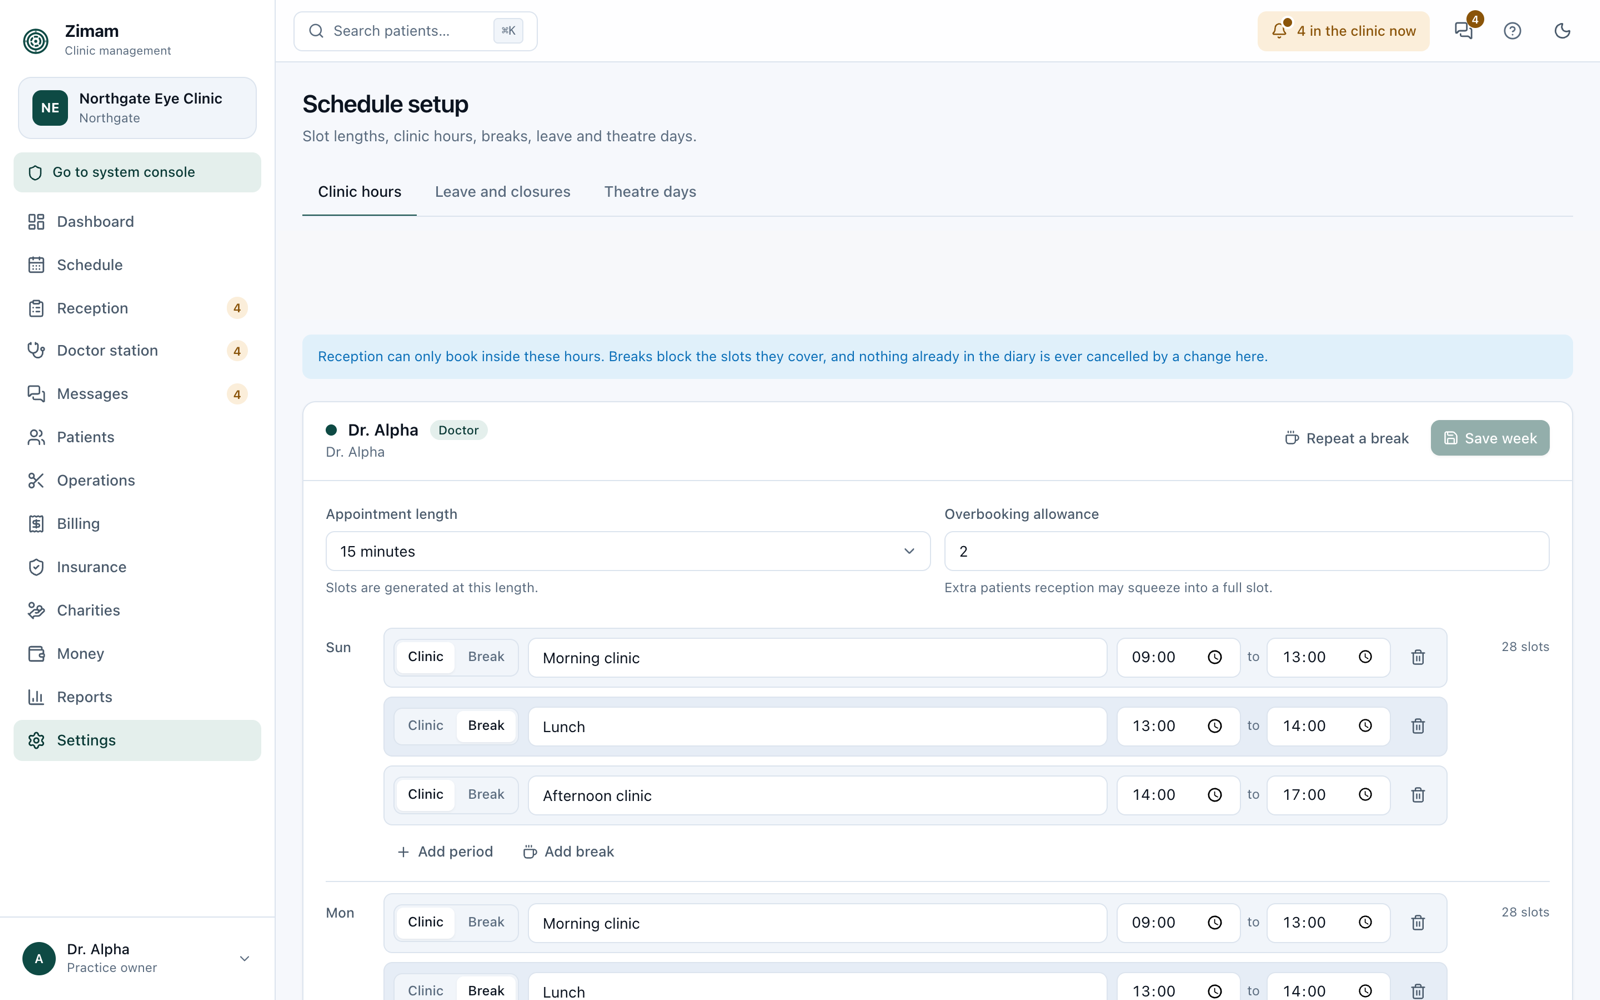This screenshot has width=1600, height=1000.
Task: Set Monday Morning clinic row to Break
Action: pyautogui.click(x=486, y=922)
